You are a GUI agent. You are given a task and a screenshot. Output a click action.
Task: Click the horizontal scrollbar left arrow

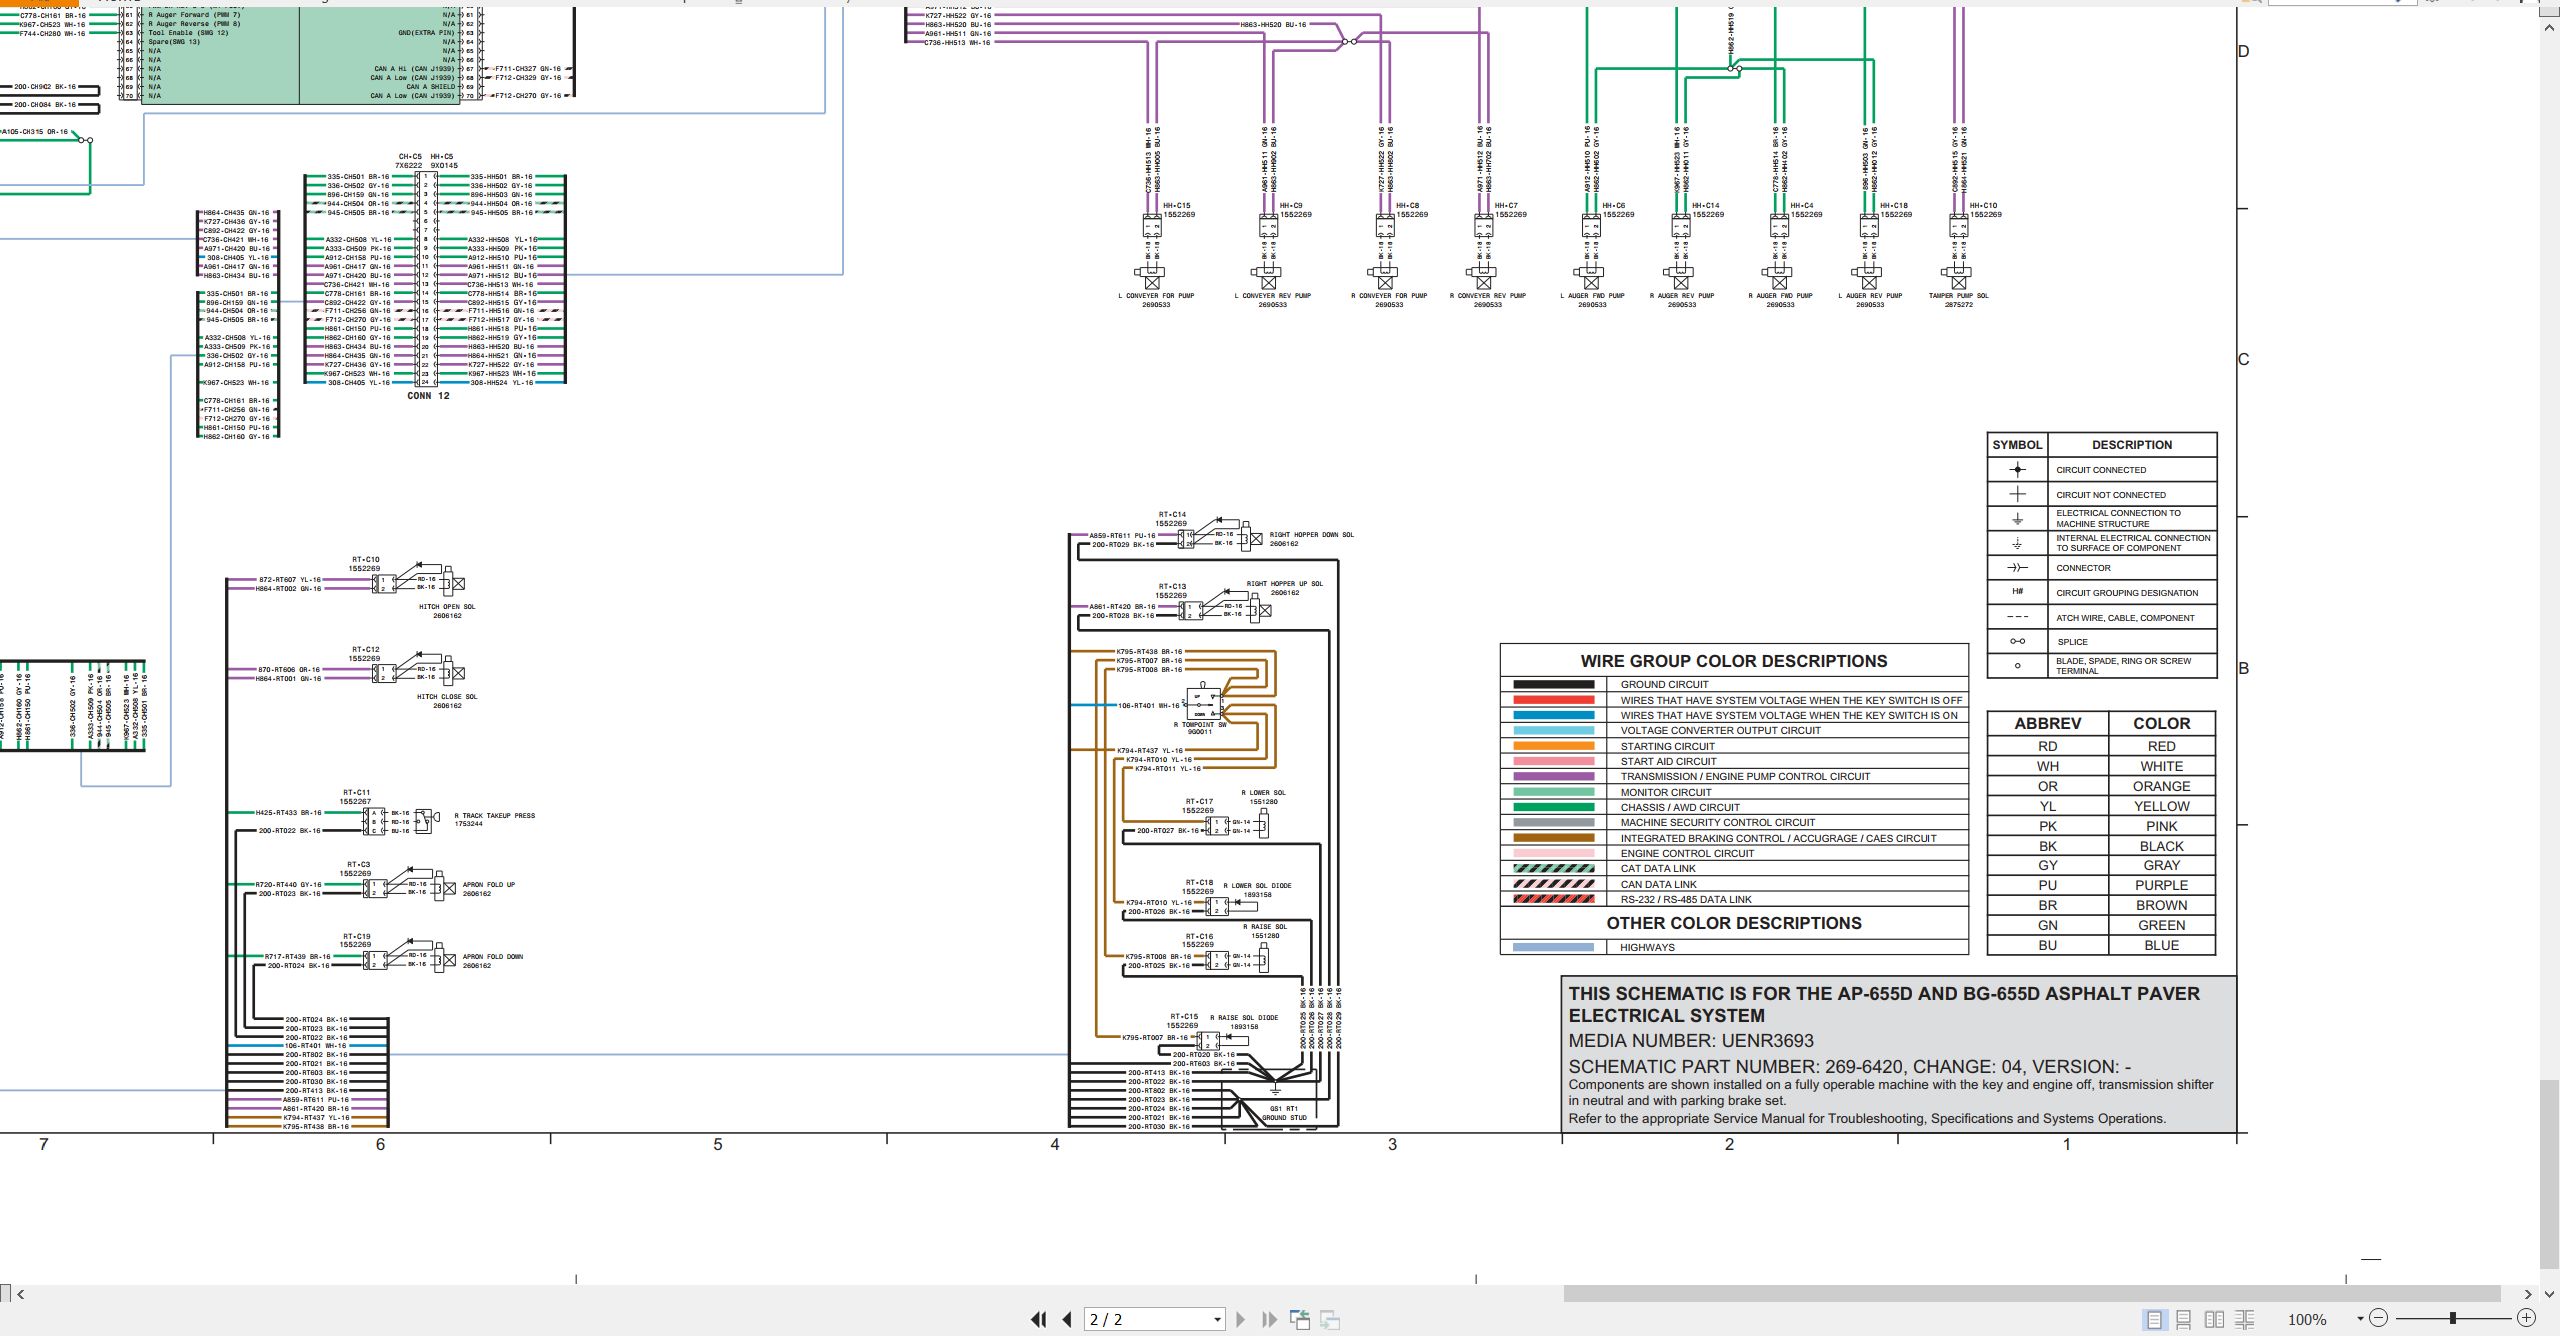pos(21,1294)
